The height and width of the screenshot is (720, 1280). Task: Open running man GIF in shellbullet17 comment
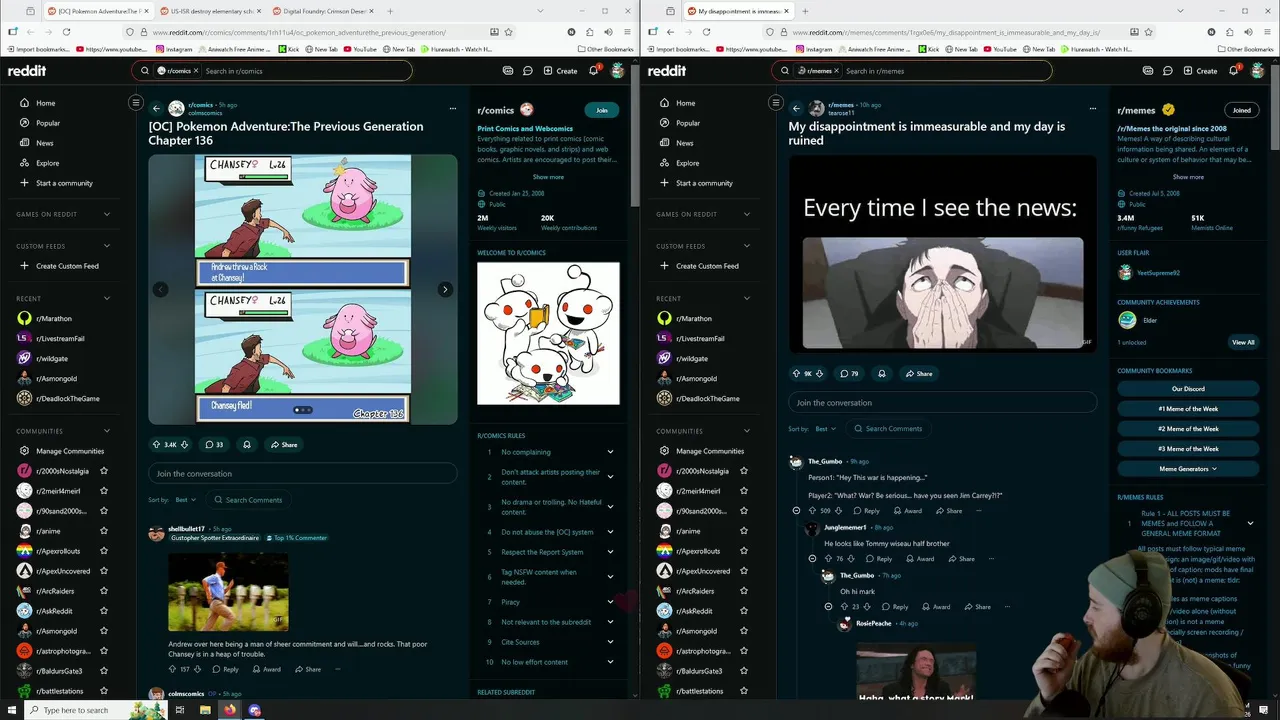coord(228,591)
